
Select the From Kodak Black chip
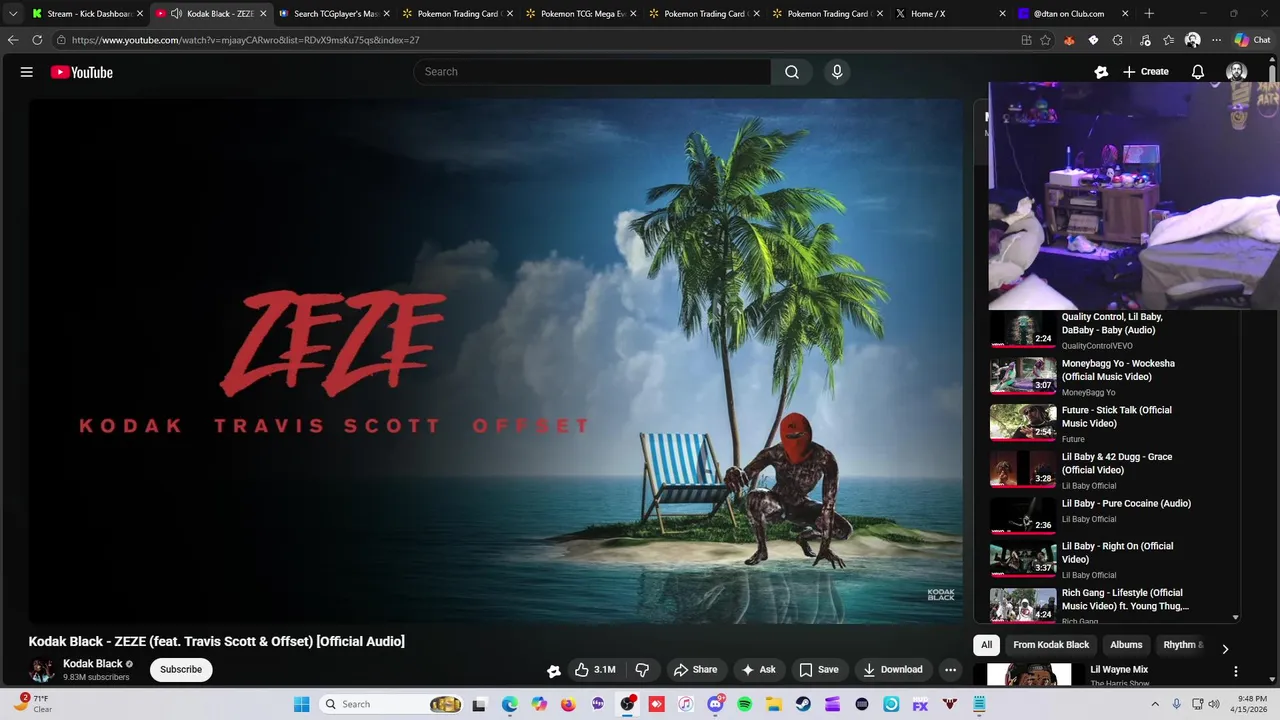click(1051, 645)
